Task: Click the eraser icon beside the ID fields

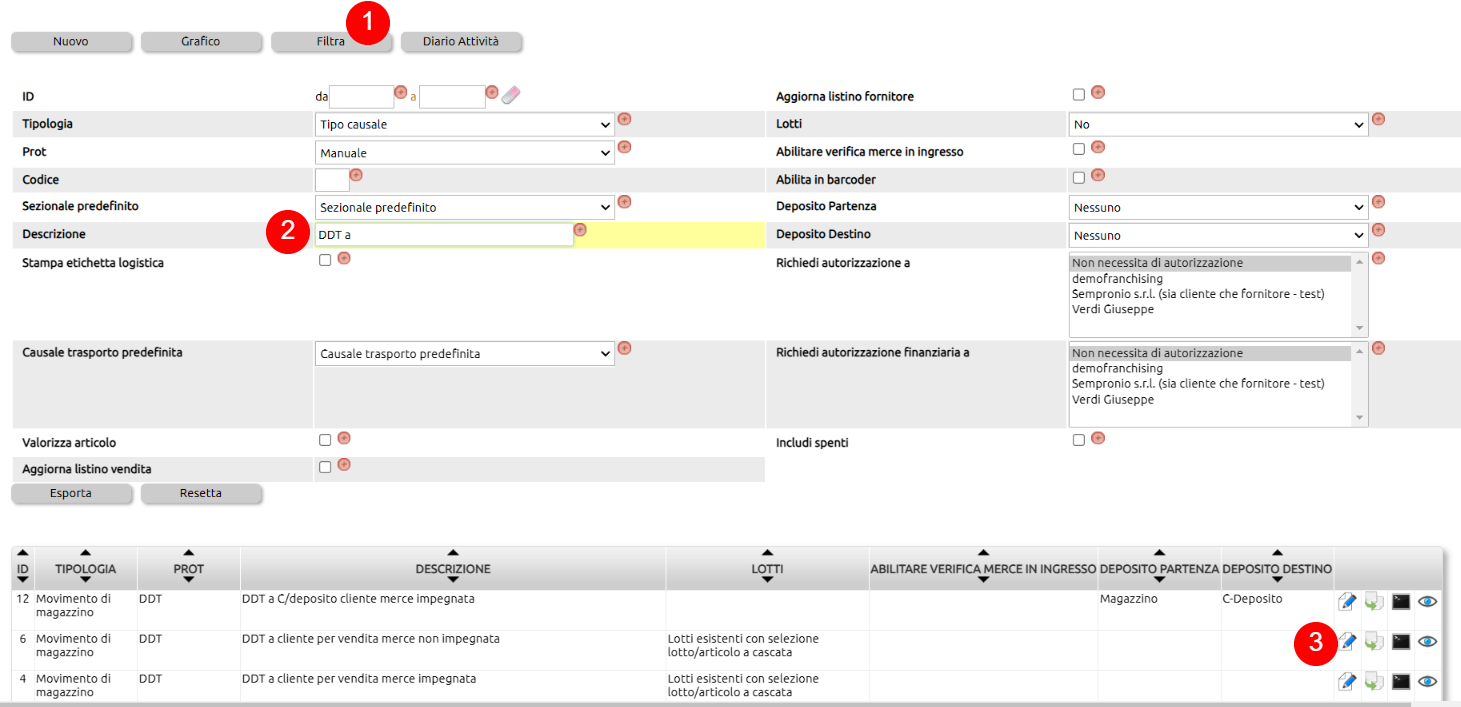Action: coord(511,96)
